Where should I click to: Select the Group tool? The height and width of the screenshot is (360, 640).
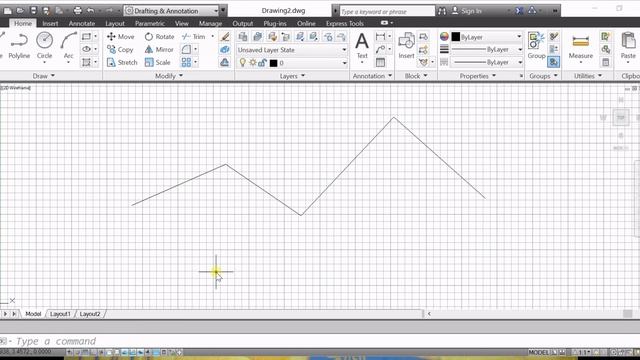click(x=536, y=46)
